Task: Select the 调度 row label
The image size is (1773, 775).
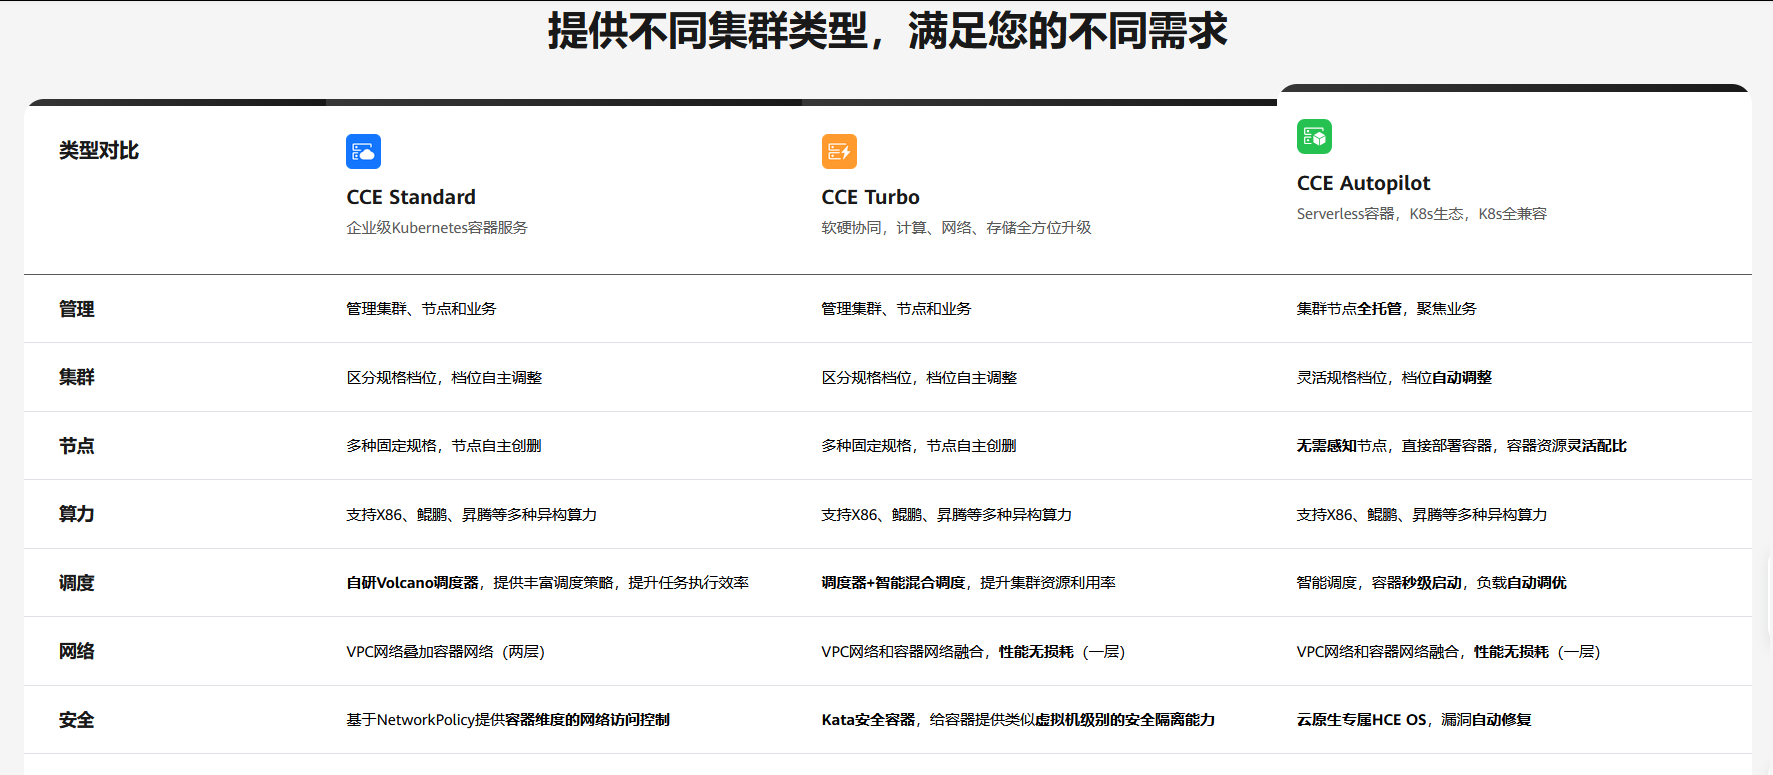Action: point(76,583)
